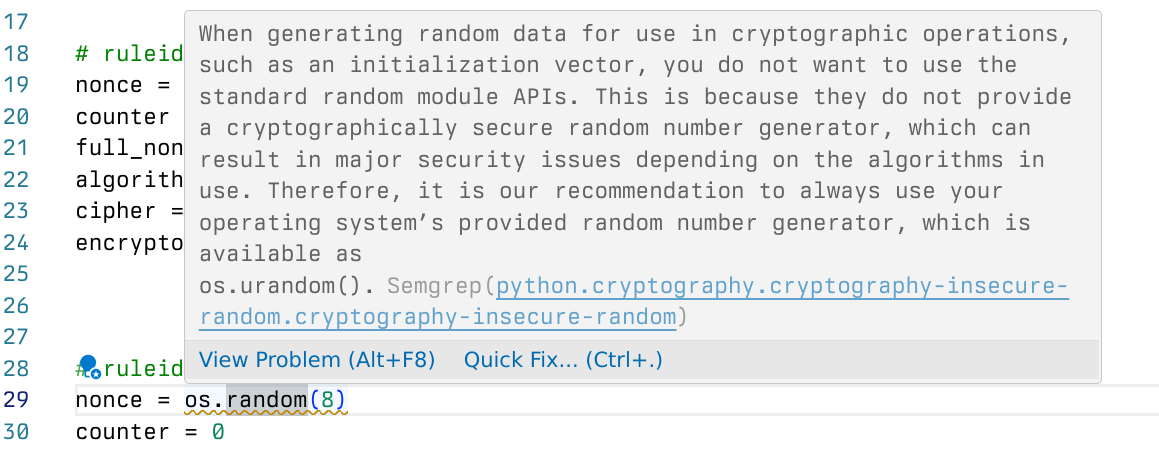Open the Quick Fix... (Ctrl+.) action
The width and height of the screenshot is (1159, 452).
(563, 360)
